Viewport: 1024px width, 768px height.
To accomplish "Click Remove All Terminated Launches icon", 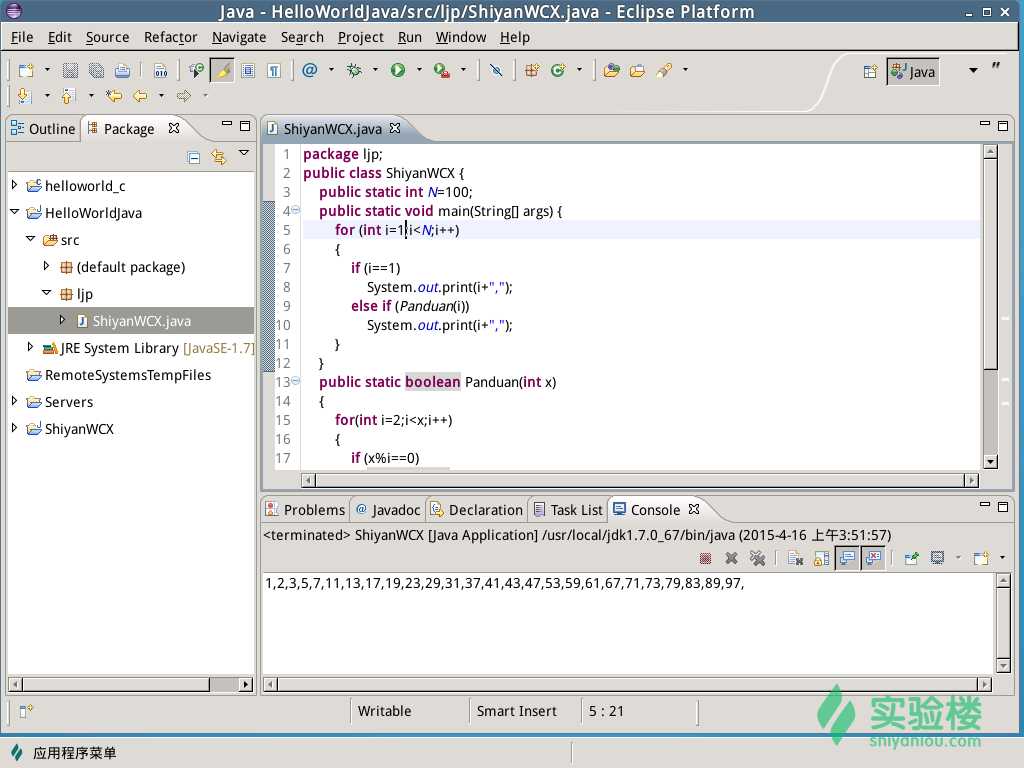I will (x=758, y=558).
